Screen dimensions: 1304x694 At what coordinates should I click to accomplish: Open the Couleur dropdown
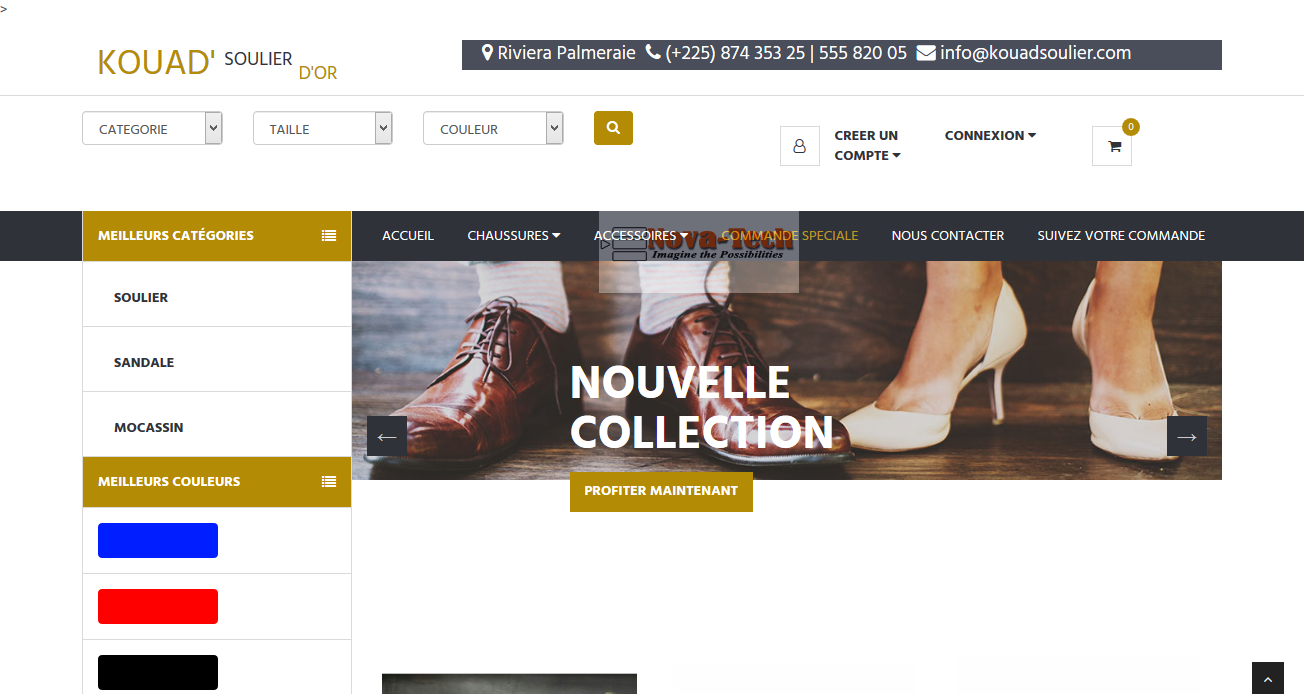pyautogui.click(x=493, y=129)
